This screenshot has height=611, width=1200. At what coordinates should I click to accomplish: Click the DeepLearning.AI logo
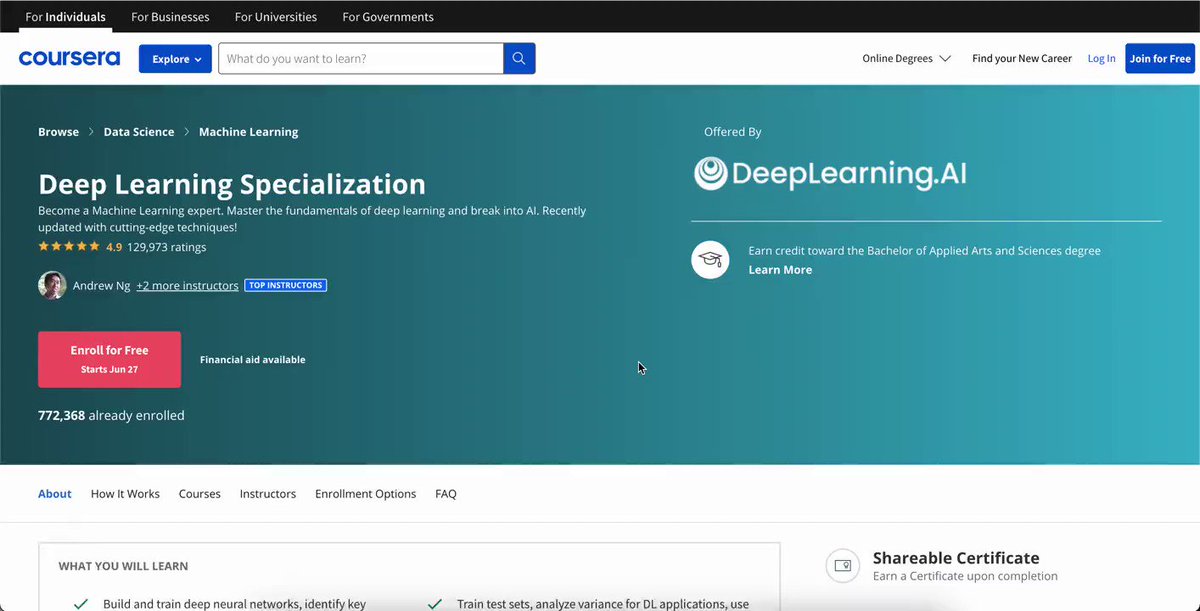click(830, 174)
